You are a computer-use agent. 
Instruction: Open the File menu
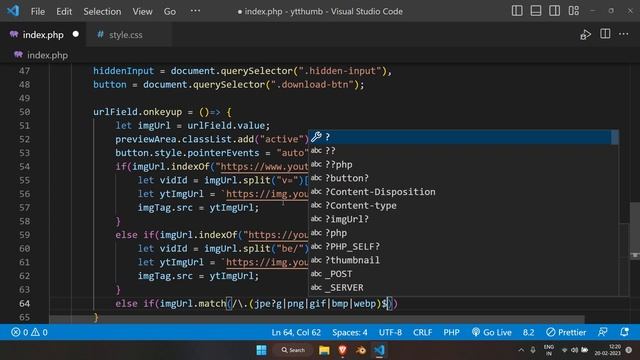(38, 11)
